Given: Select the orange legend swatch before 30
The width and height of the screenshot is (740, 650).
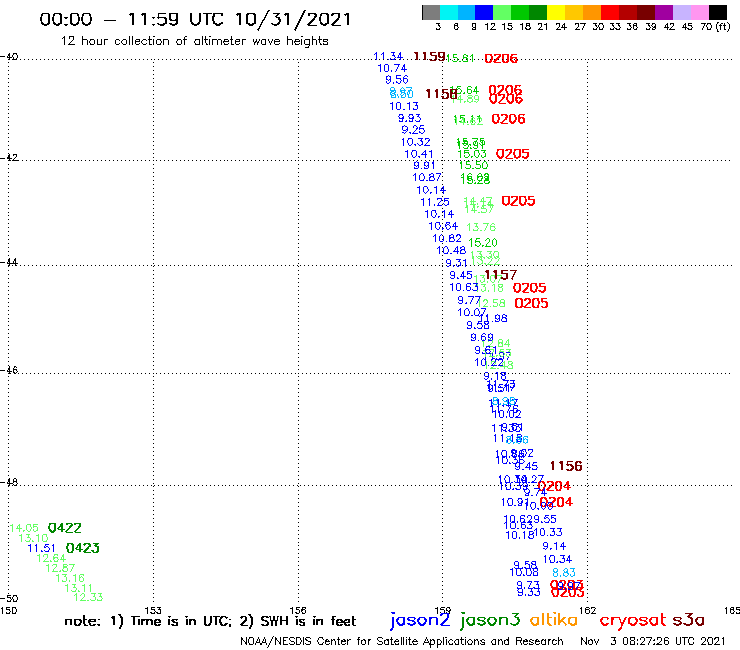Looking at the screenshot, I should click(x=592, y=13).
